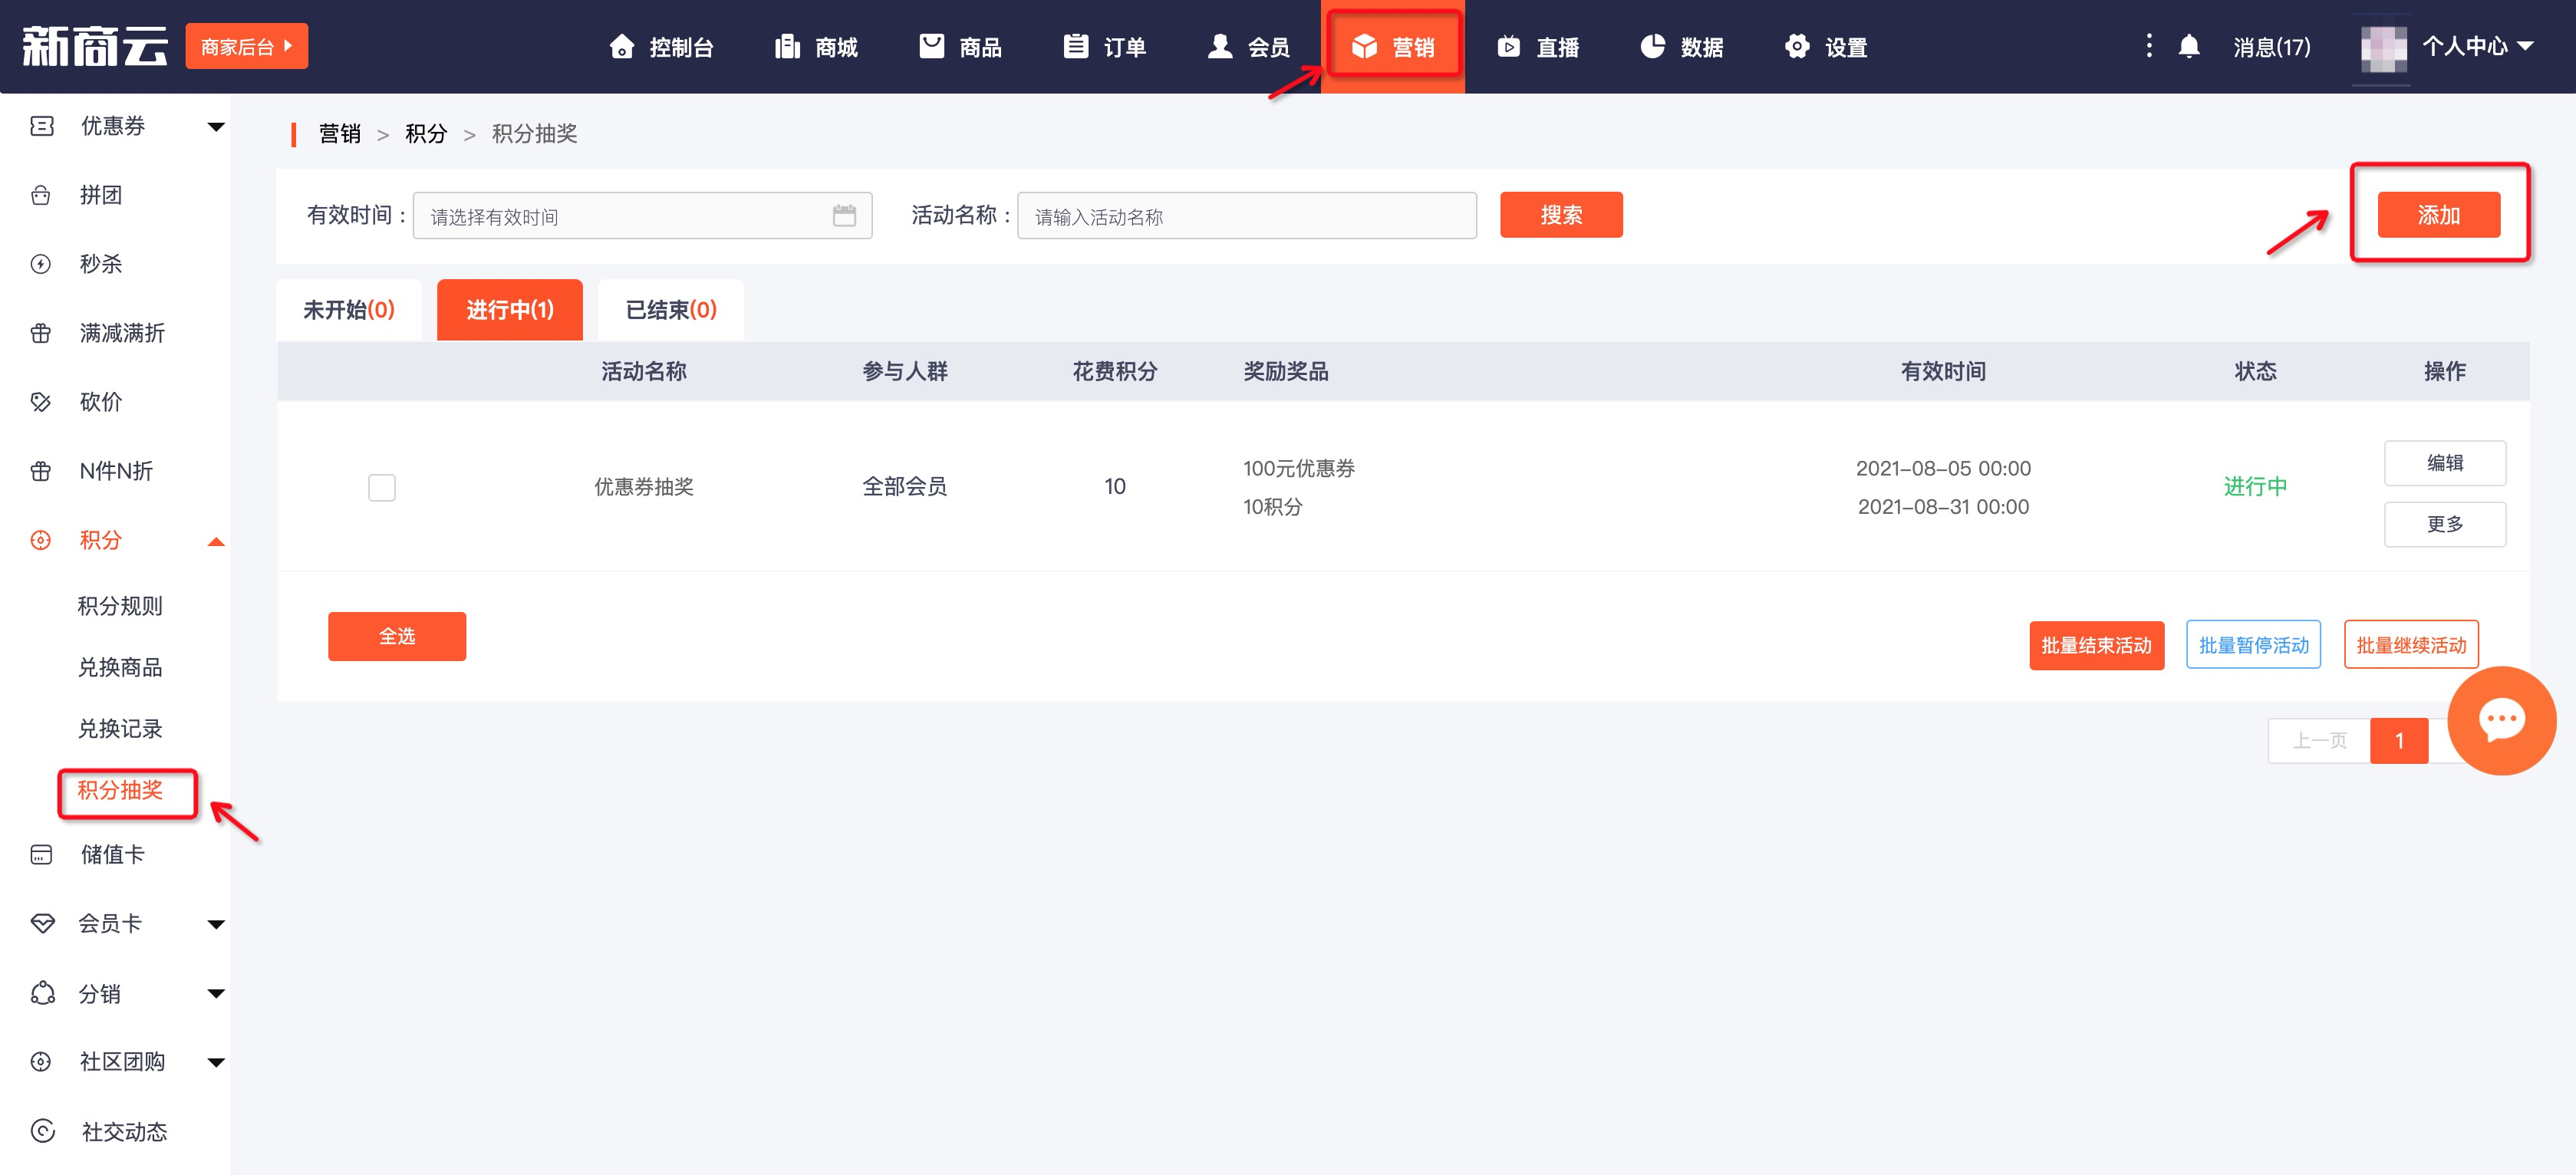This screenshot has height=1175, width=2576.
Task: Expand the 优惠券 sidebar arrow
Action: (x=216, y=127)
